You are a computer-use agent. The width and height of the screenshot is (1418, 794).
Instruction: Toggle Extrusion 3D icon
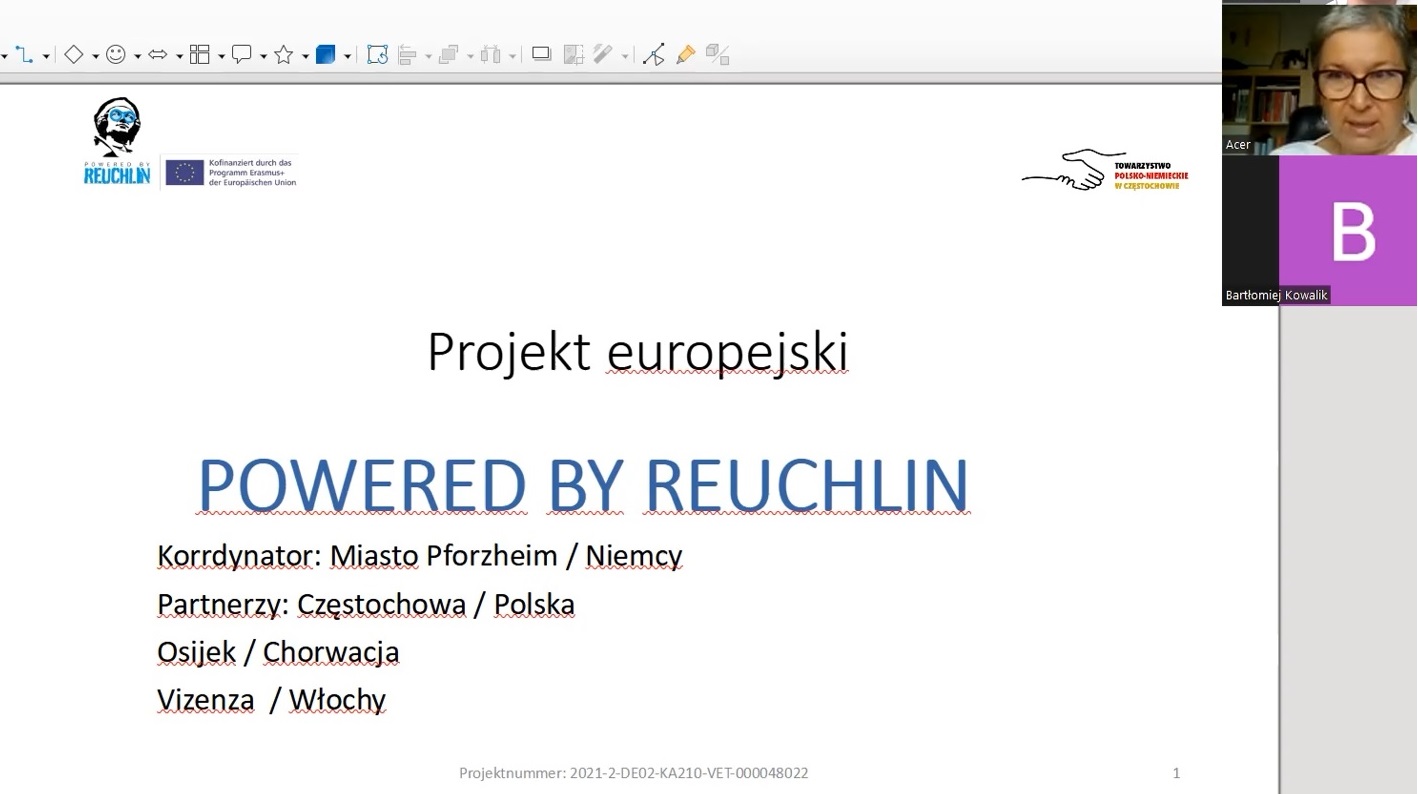pos(717,55)
